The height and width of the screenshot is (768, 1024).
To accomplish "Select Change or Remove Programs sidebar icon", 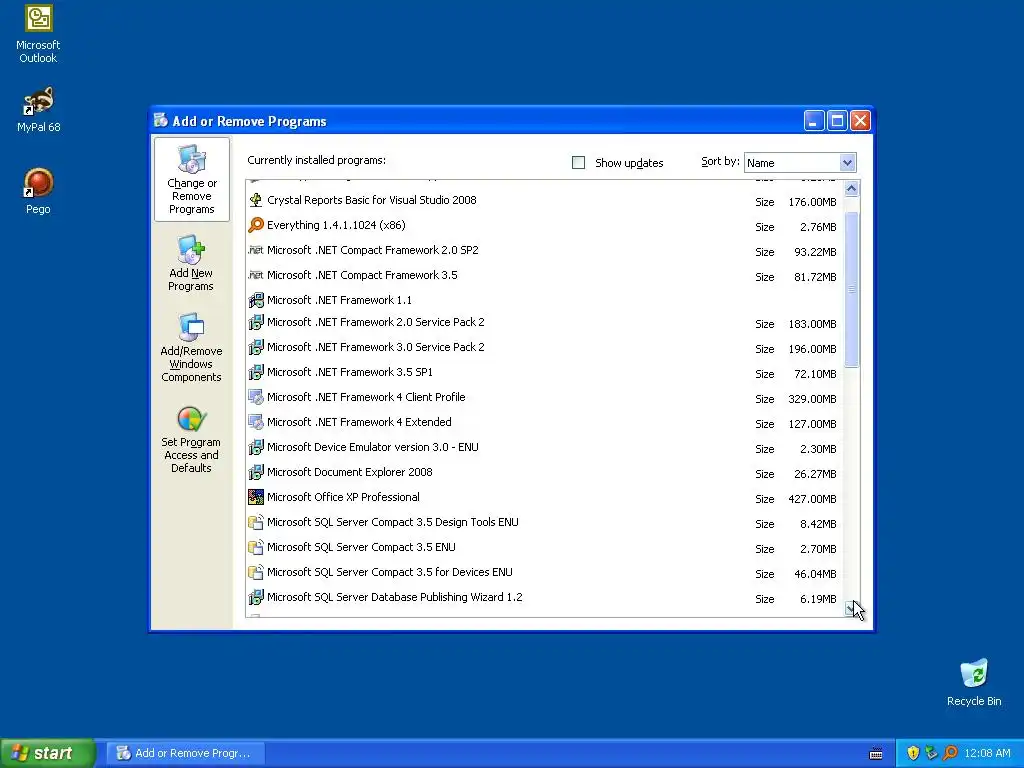I will (192, 180).
